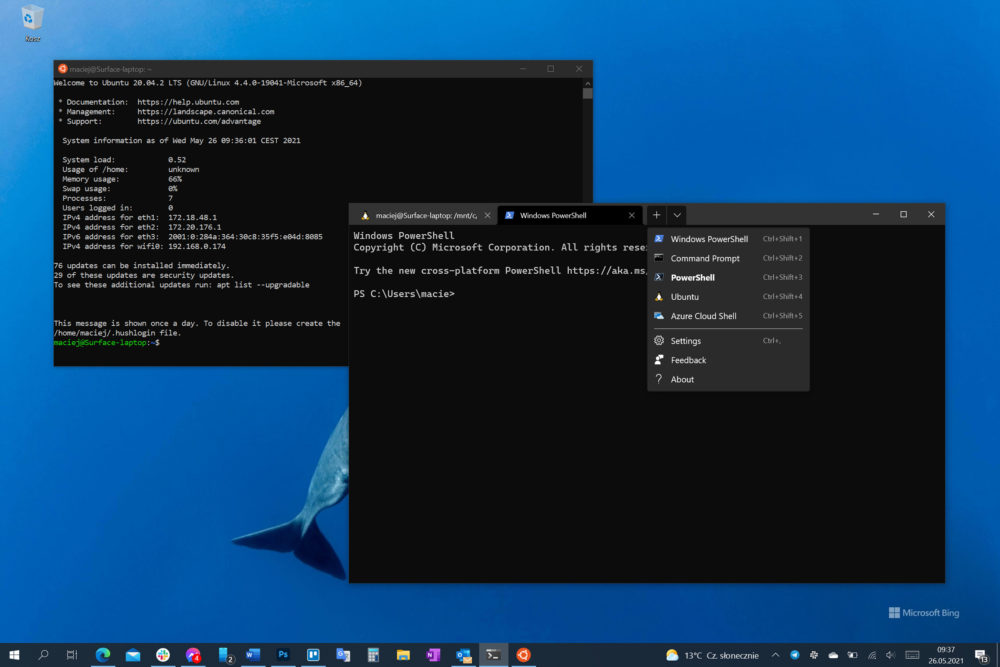Viewport: 1000px width, 667px height.
Task: Close the Windows PowerShell tab
Action: point(631,216)
